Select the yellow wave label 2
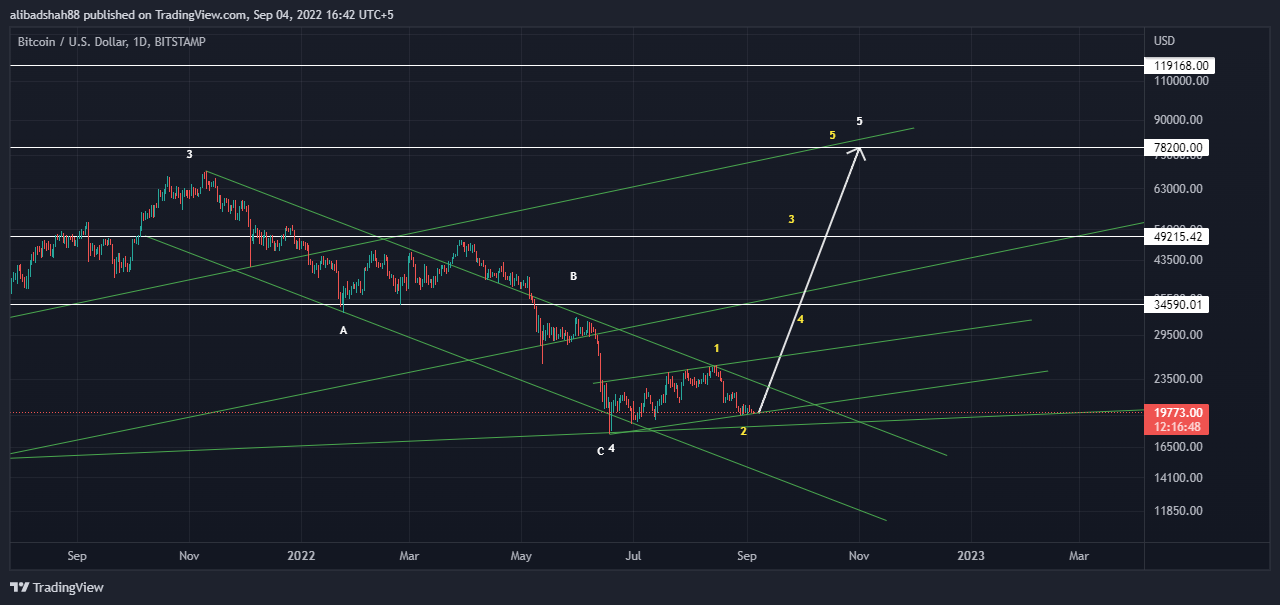The image size is (1280, 605). (743, 431)
